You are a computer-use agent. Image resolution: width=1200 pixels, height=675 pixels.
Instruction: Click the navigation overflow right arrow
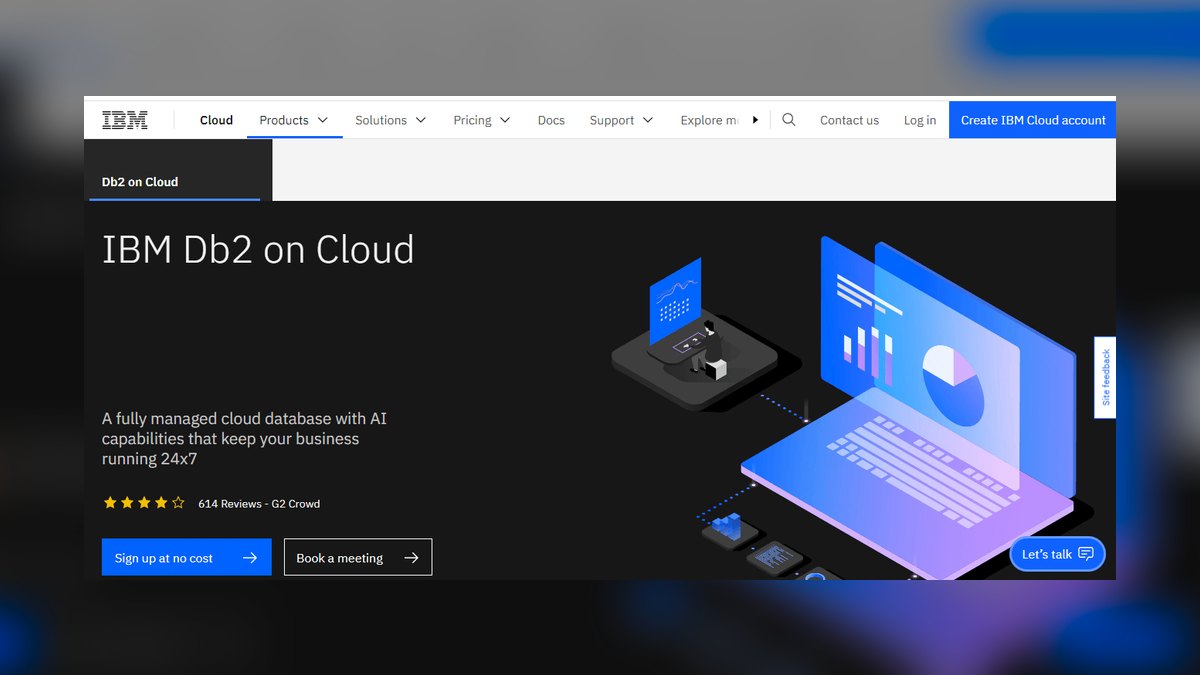coord(755,120)
